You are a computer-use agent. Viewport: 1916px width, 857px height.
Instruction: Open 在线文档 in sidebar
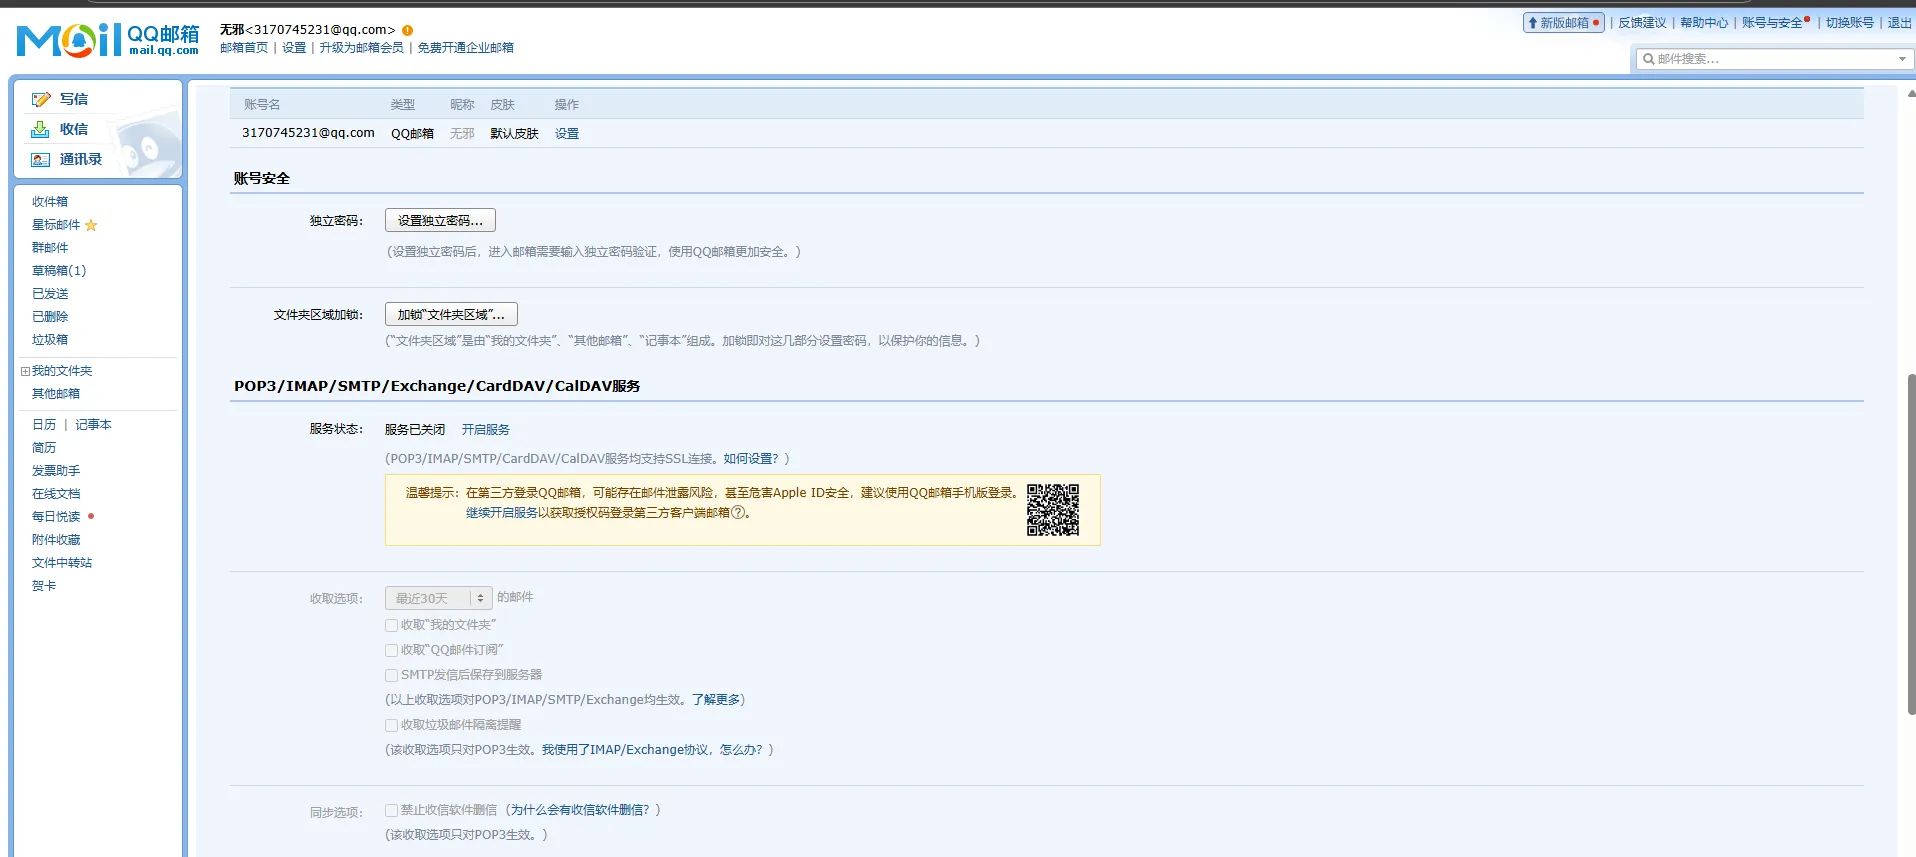click(56, 494)
